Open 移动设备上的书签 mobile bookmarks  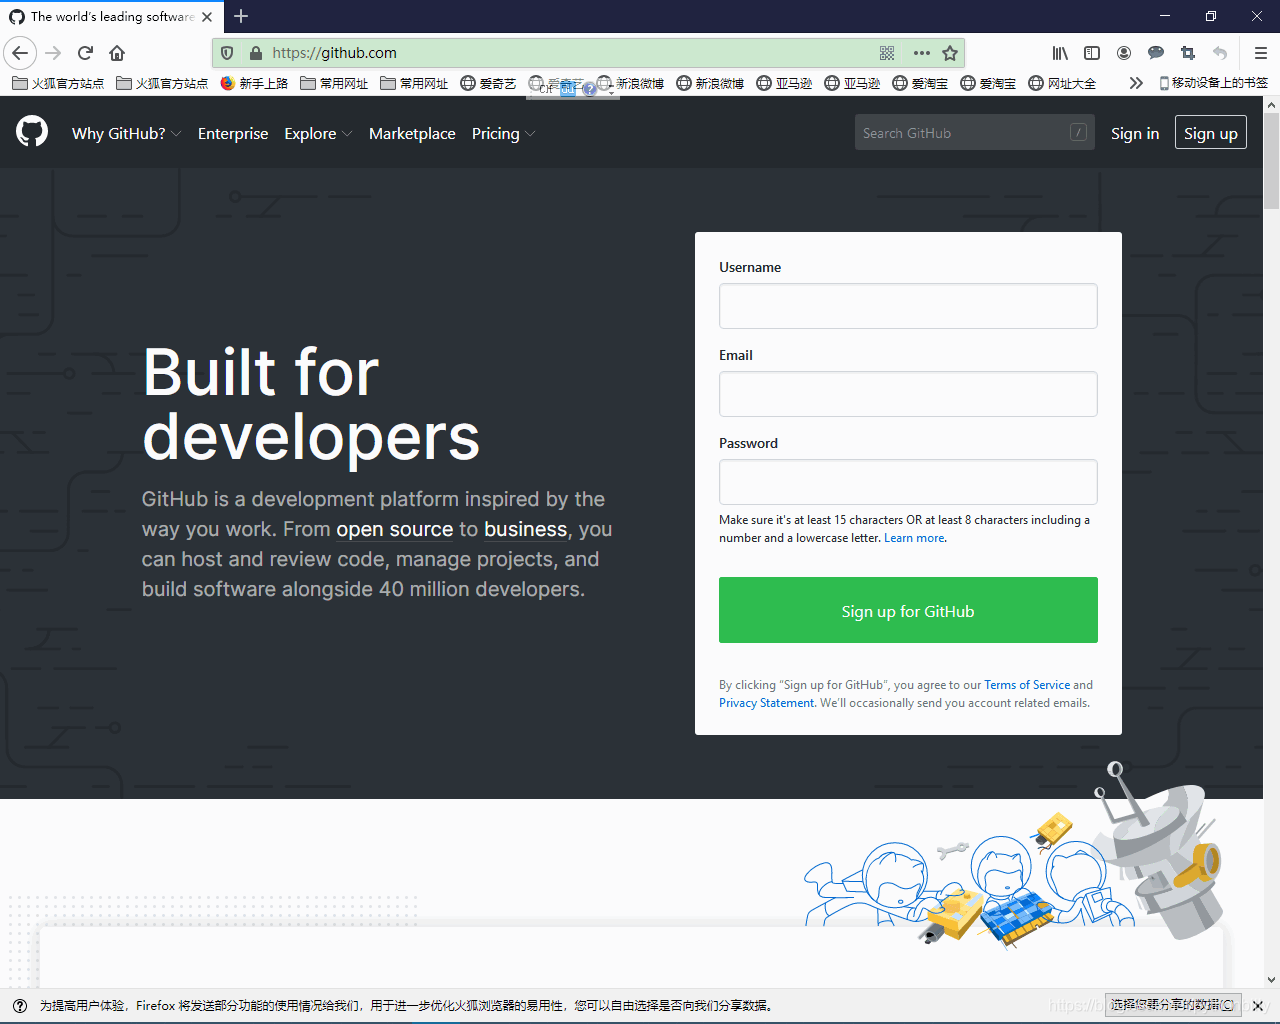tap(1213, 83)
